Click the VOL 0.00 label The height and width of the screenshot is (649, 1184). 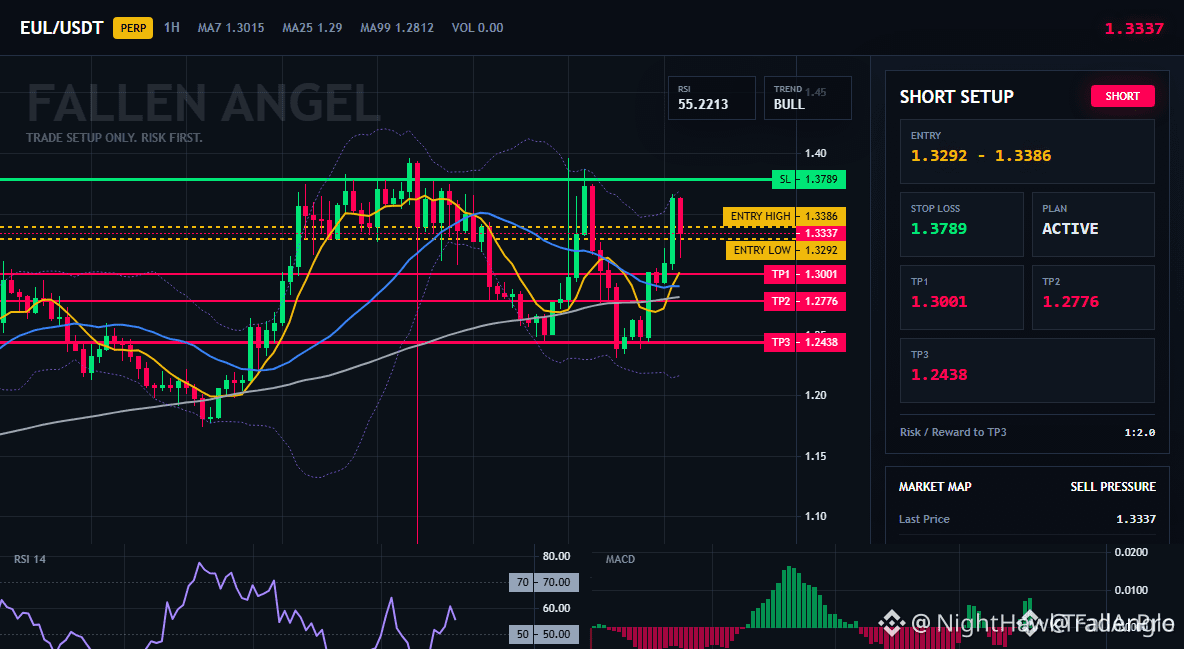tap(477, 27)
